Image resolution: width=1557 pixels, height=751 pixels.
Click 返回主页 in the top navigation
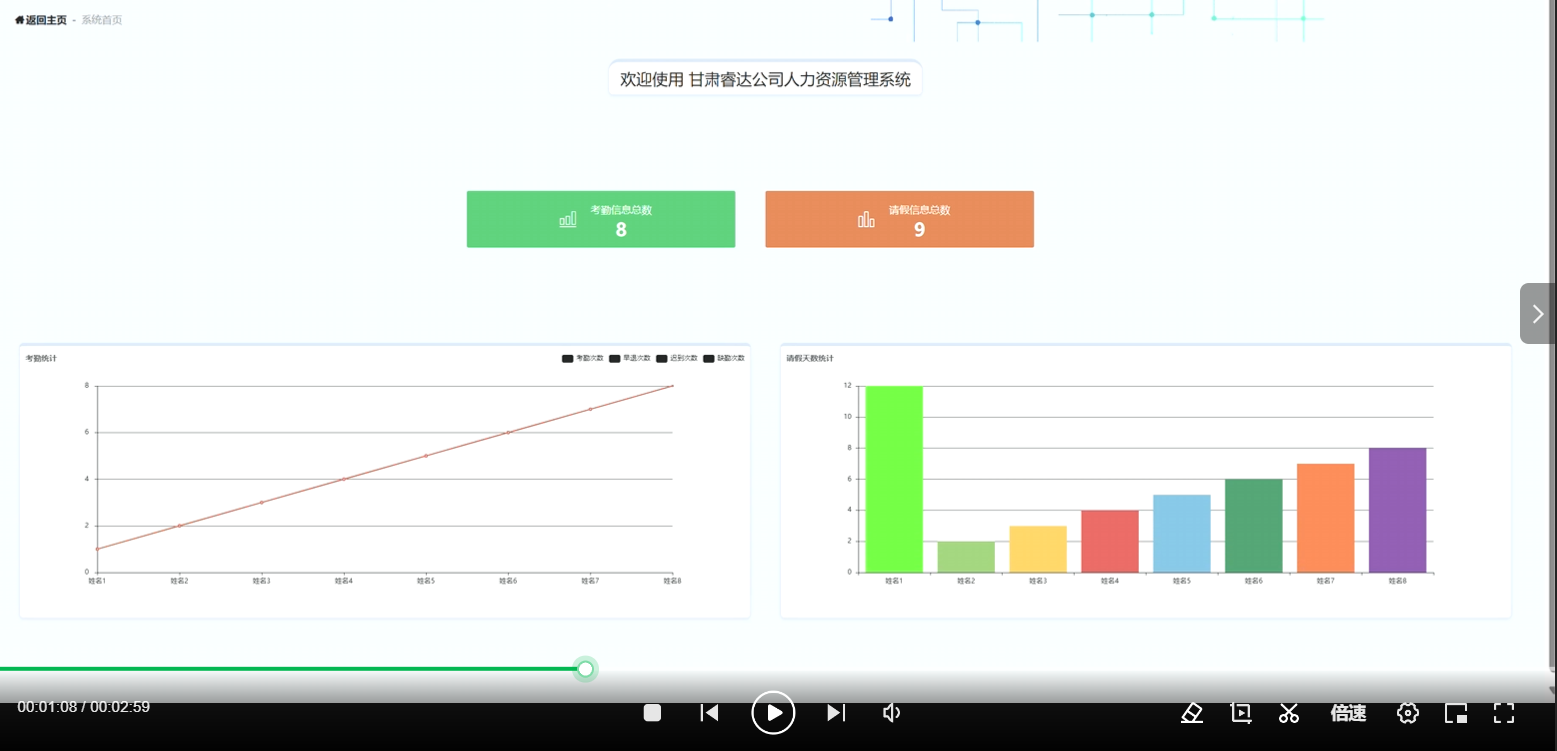pyautogui.click(x=40, y=18)
